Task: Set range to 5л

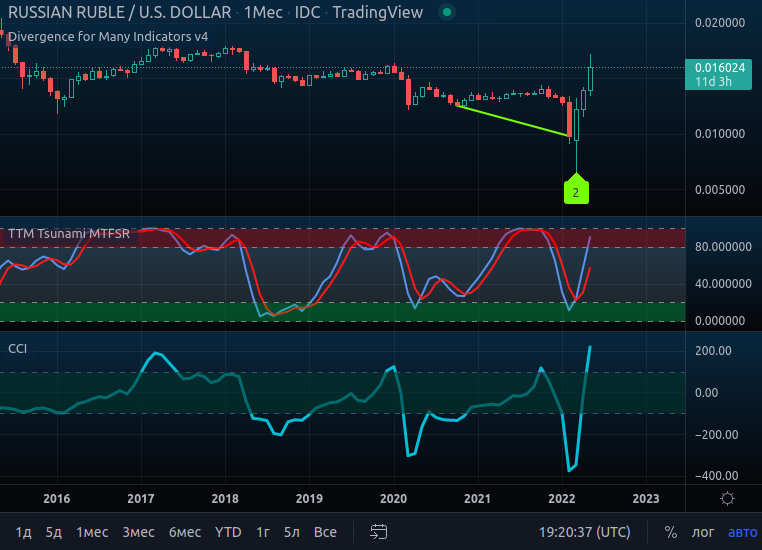Action: 292,533
